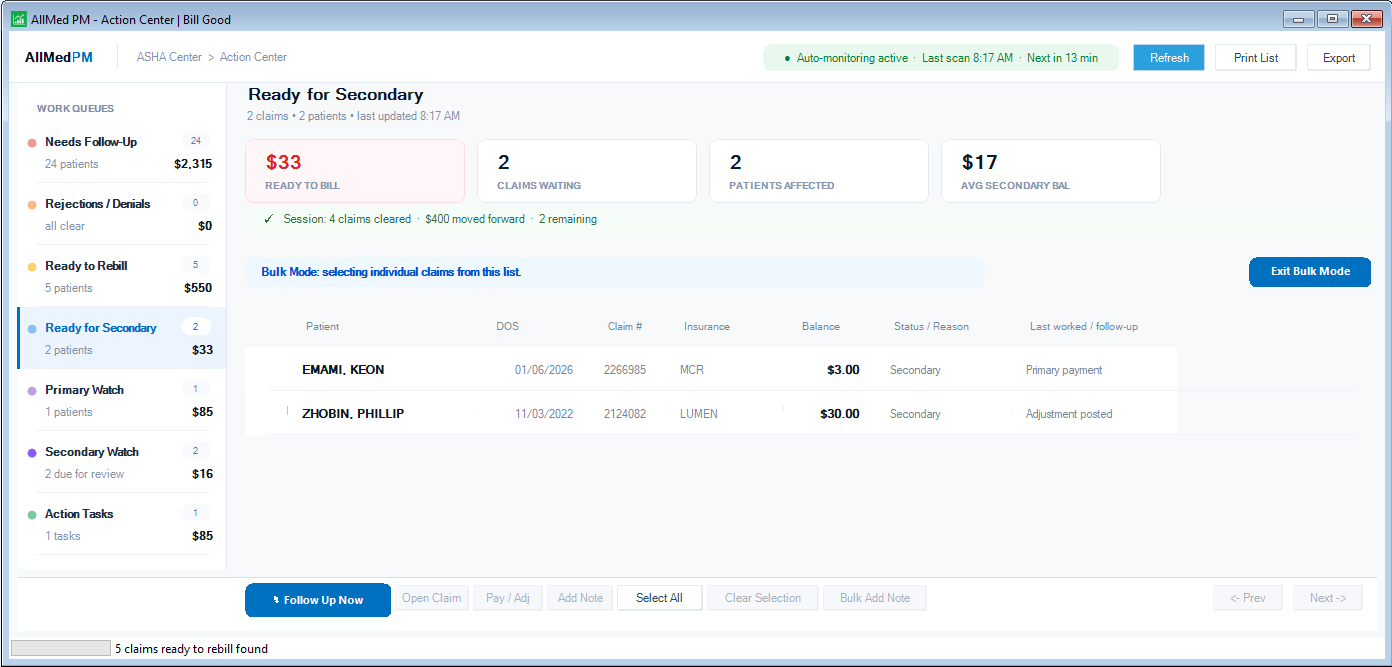Viewport: 1392px width, 667px height.
Task: Open the Rejections / Denials queue
Action: point(122,214)
